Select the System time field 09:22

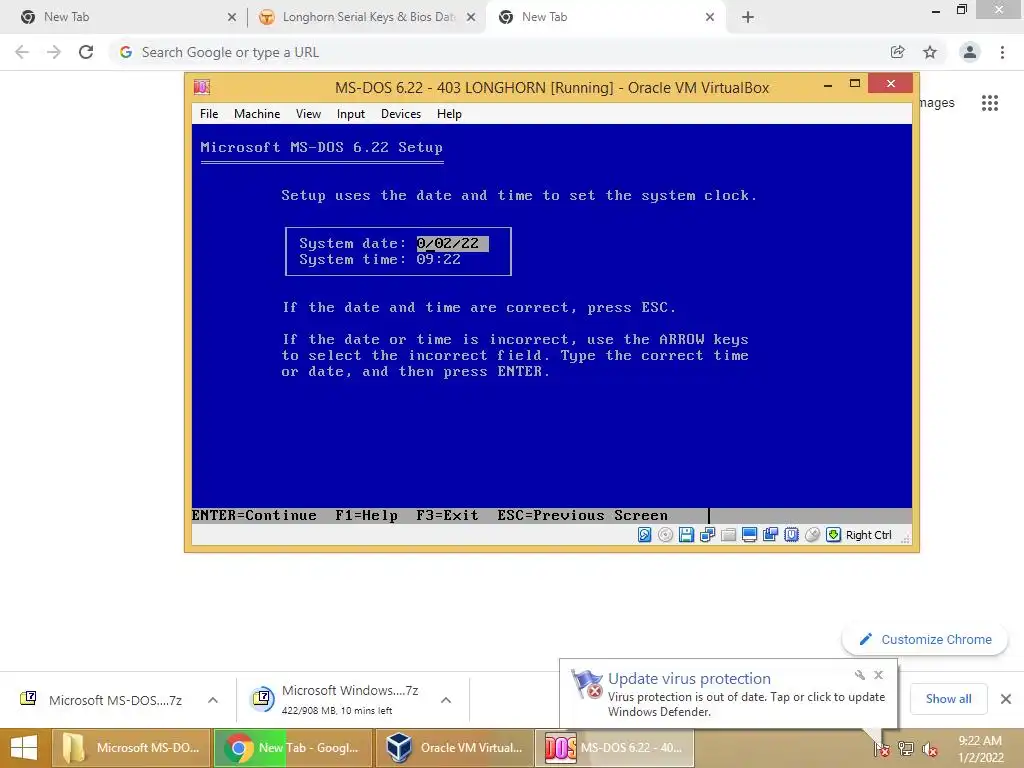point(438,259)
